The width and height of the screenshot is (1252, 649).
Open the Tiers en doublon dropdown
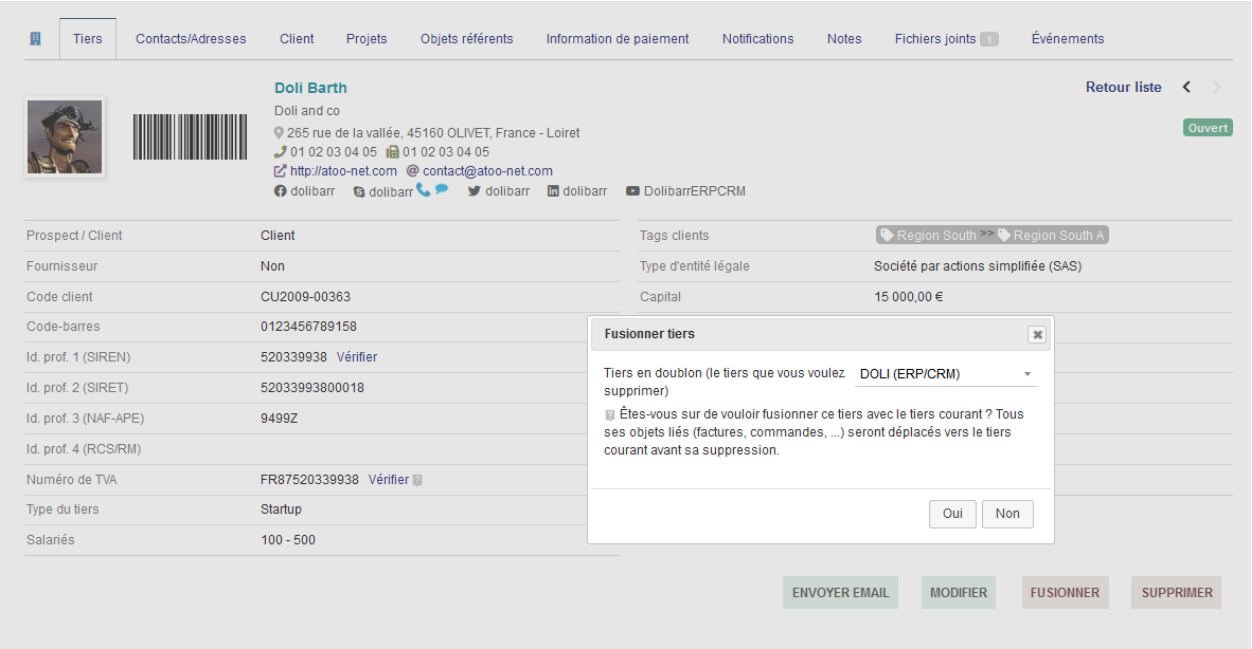pos(946,374)
